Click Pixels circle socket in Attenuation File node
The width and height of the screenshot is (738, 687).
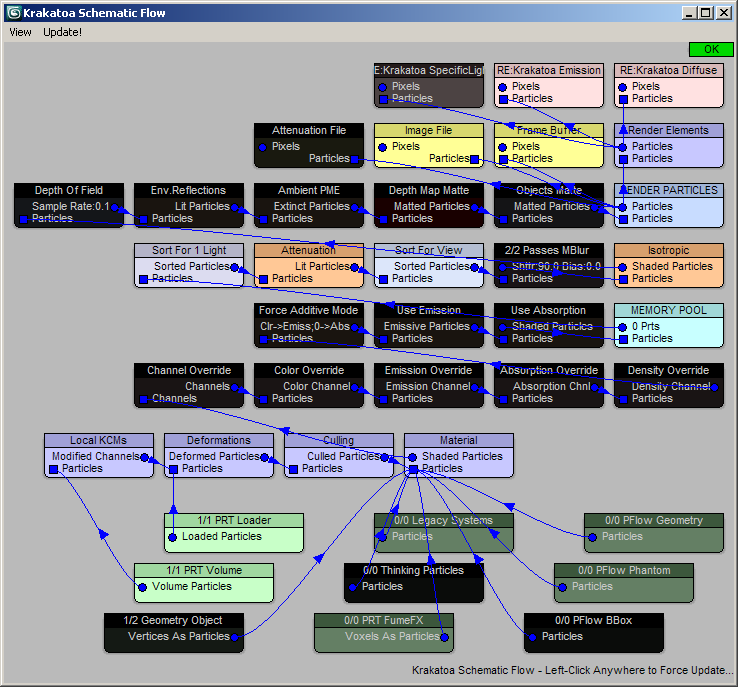click(x=263, y=147)
